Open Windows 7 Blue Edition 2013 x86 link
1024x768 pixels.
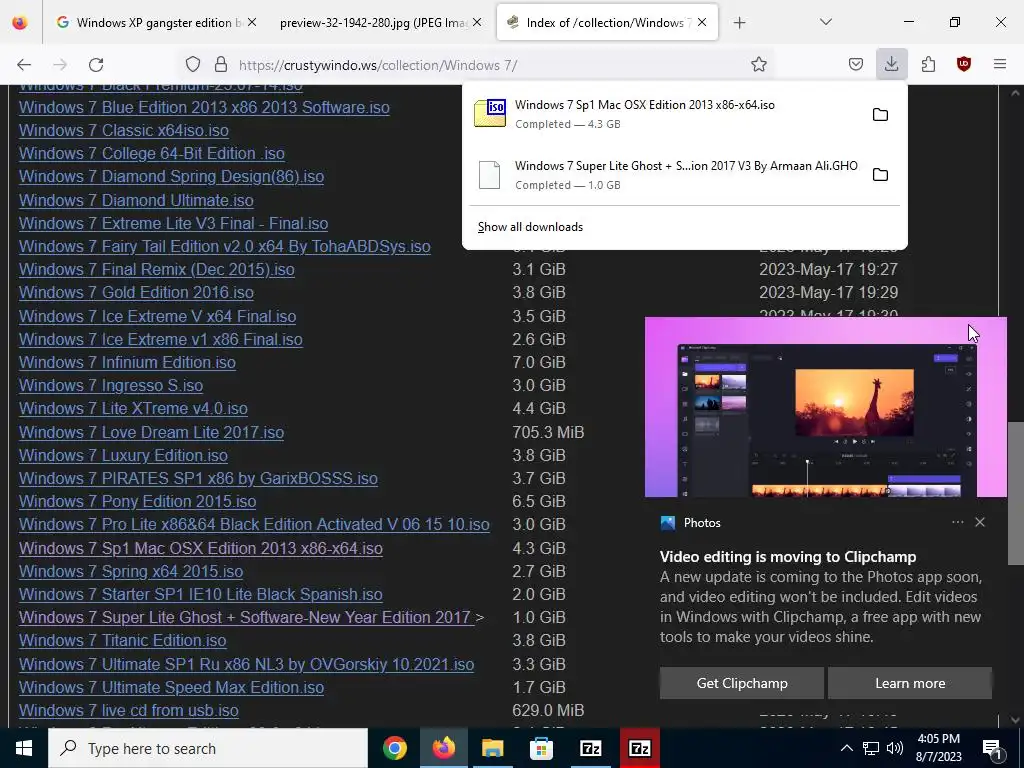click(204, 107)
